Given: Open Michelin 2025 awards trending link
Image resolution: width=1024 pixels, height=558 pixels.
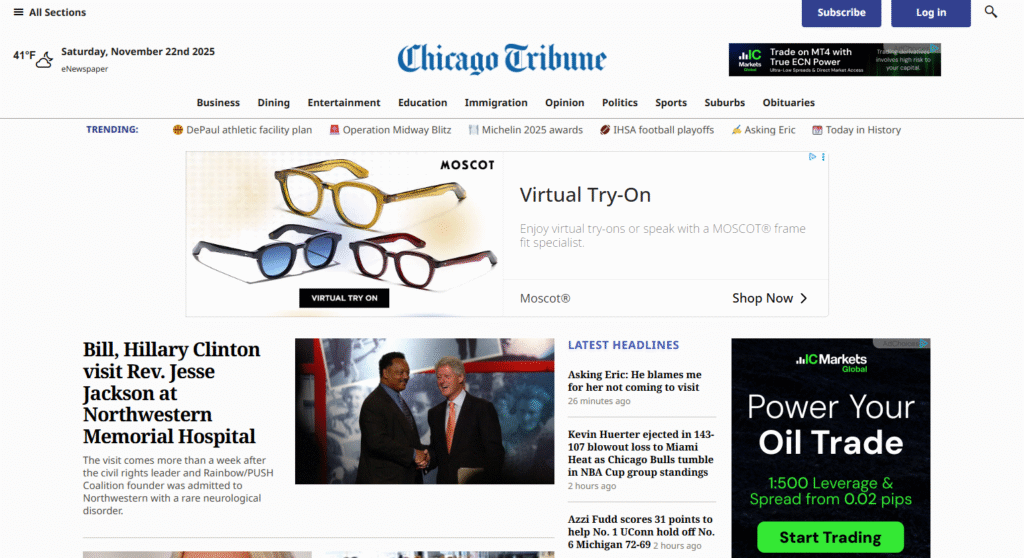Looking at the screenshot, I should coord(532,129).
